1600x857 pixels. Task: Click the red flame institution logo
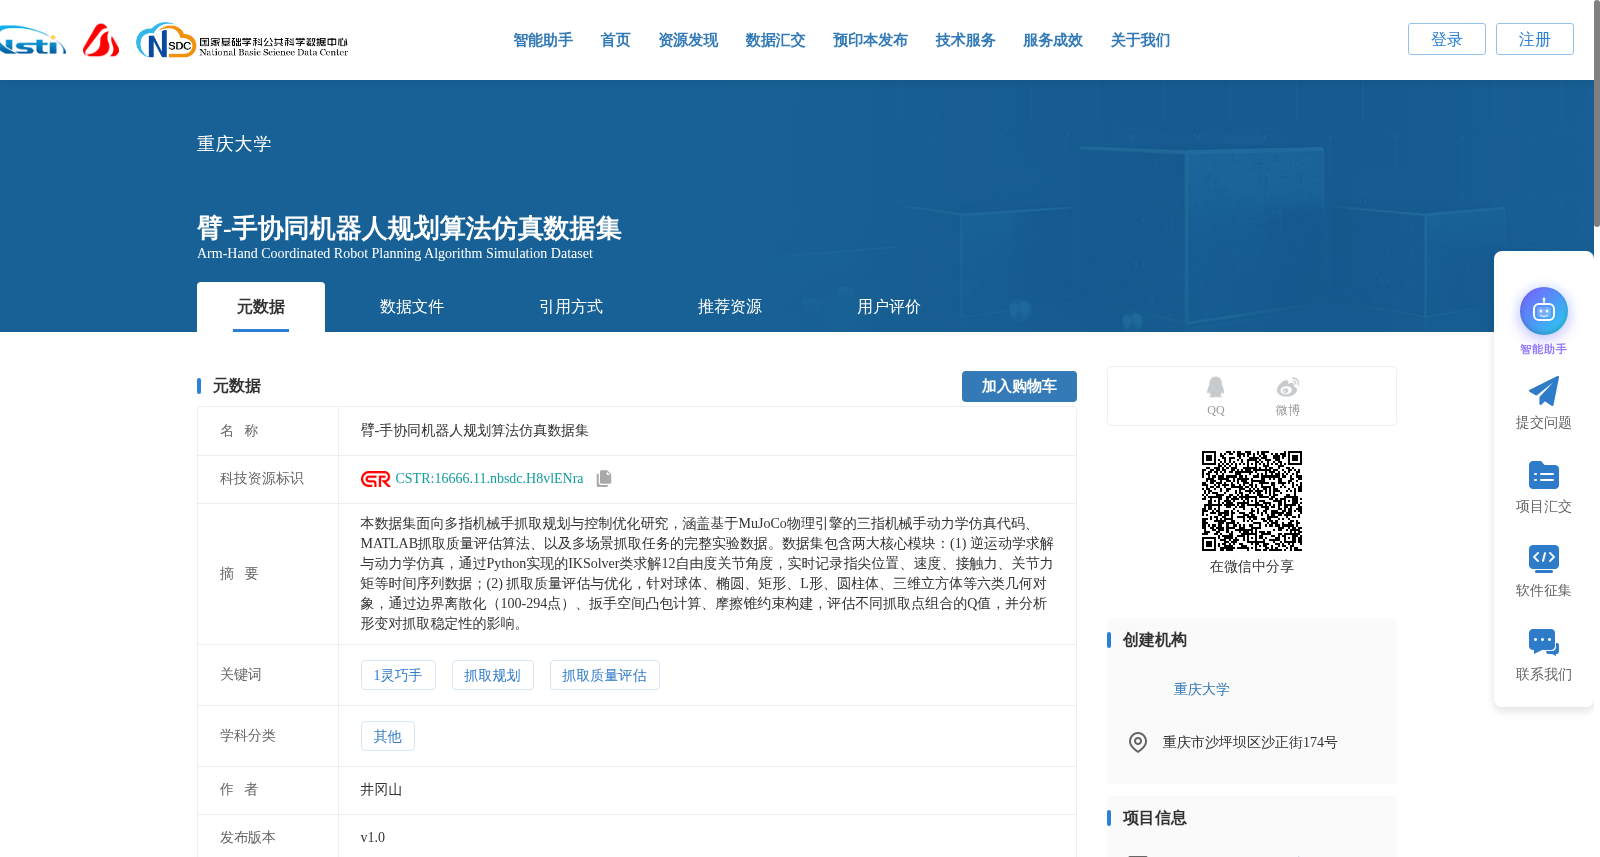[100, 40]
